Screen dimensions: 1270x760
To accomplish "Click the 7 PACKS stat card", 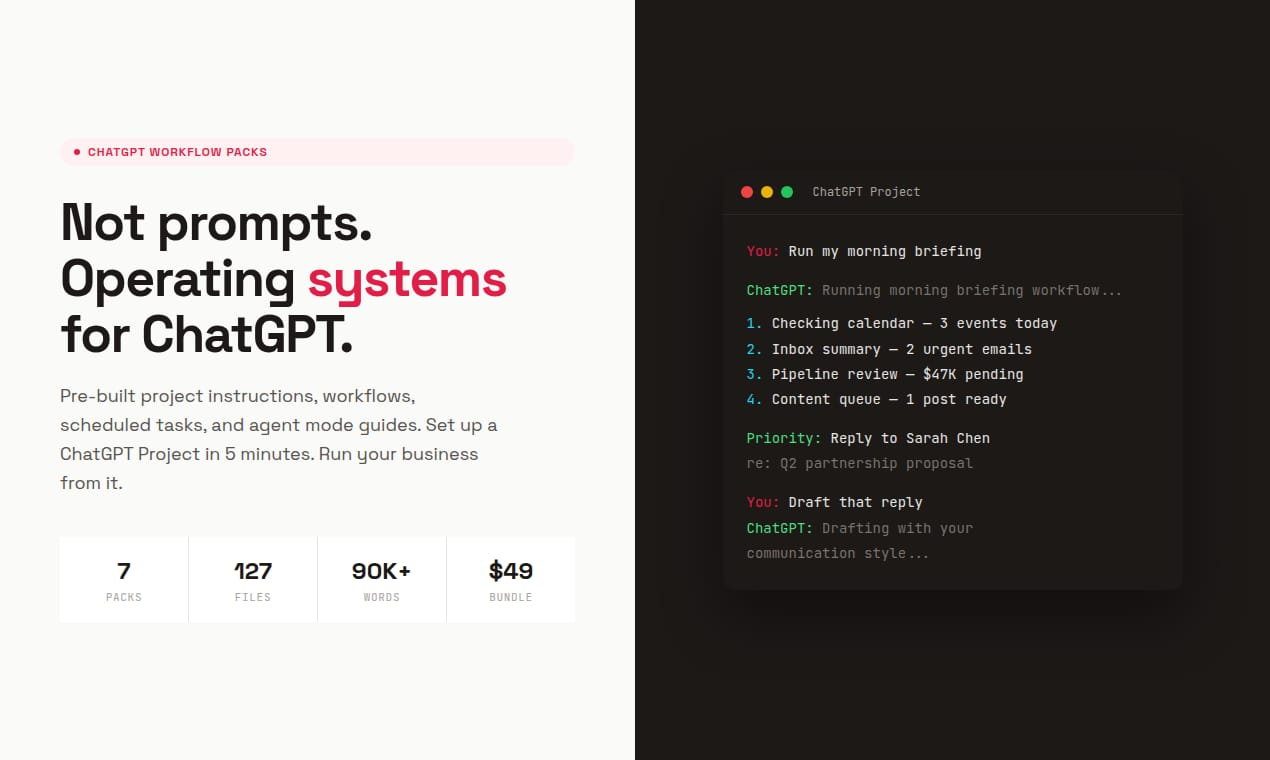I will point(123,579).
